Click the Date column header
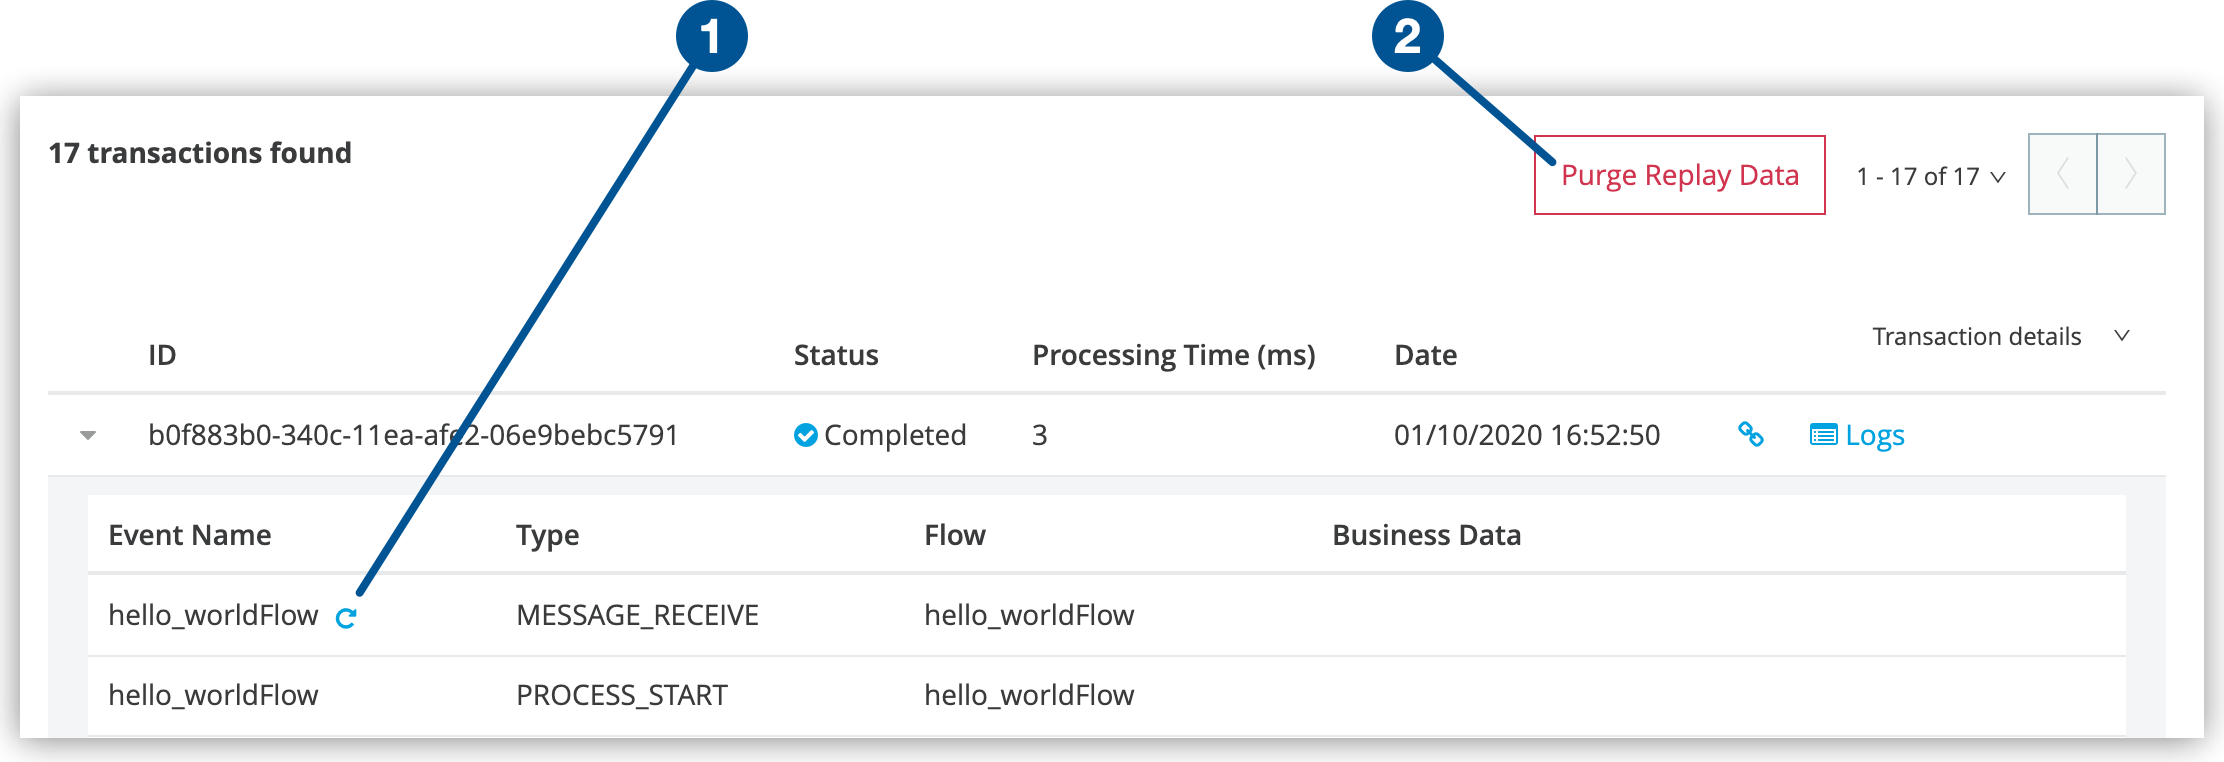Screen dimensions: 2224x762 pos(1425,355)
